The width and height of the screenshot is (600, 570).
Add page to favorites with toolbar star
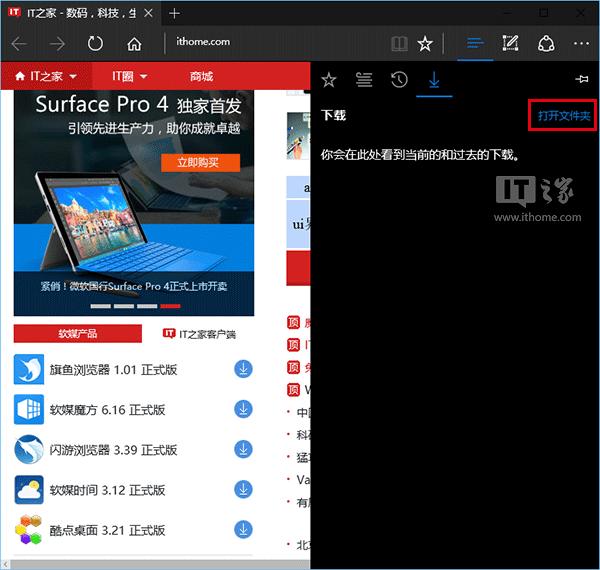tap(425, 44)
